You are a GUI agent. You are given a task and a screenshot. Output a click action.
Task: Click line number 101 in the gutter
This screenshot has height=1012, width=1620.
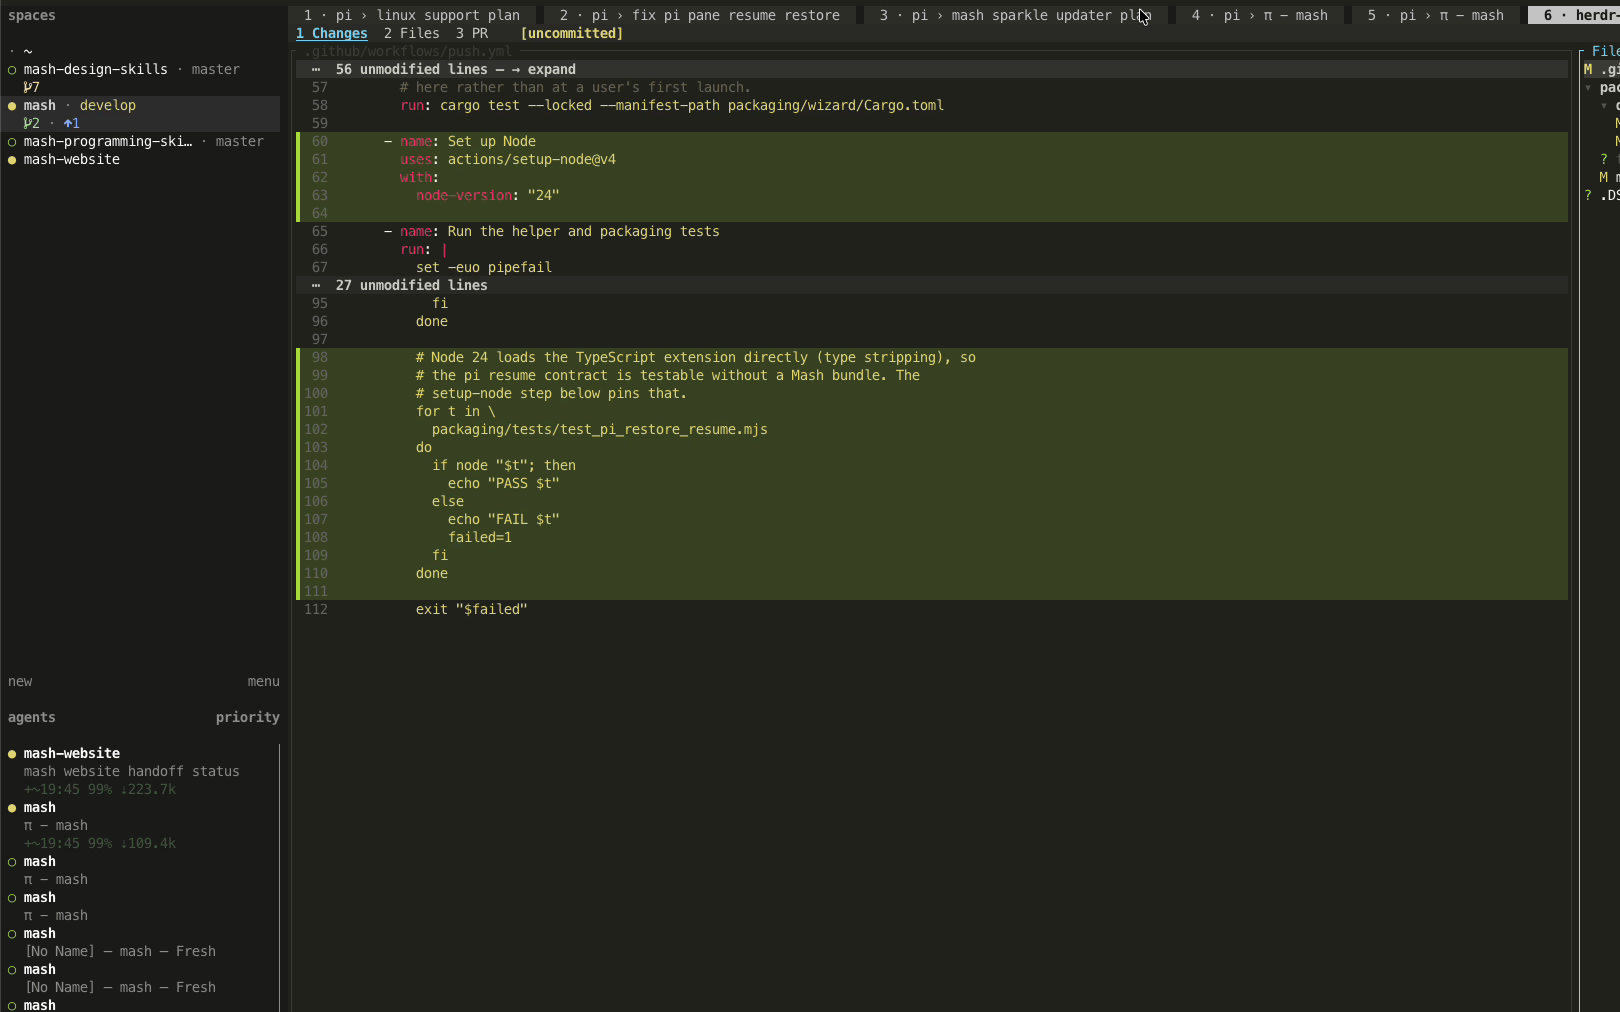click(x=316, y=412)
